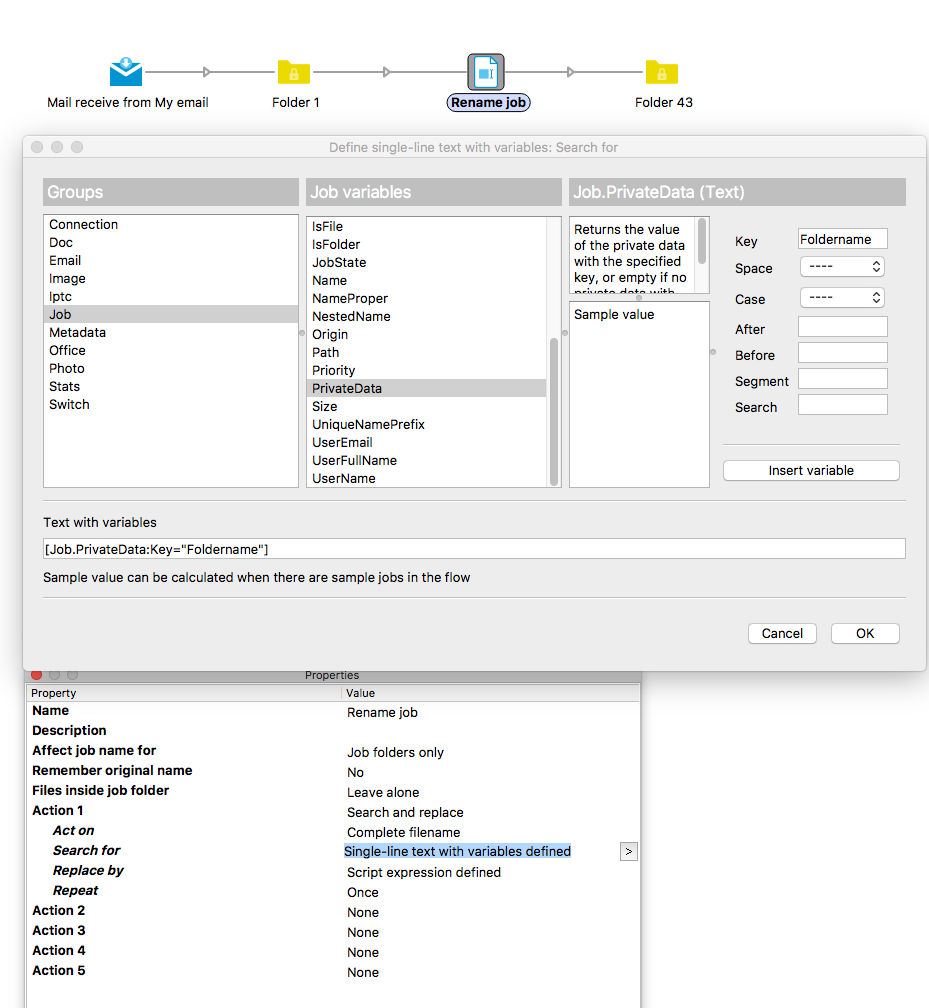Expand Search for value with the arrow button
The width and height of the screenshot is (929, 1008).
(628, 851)
